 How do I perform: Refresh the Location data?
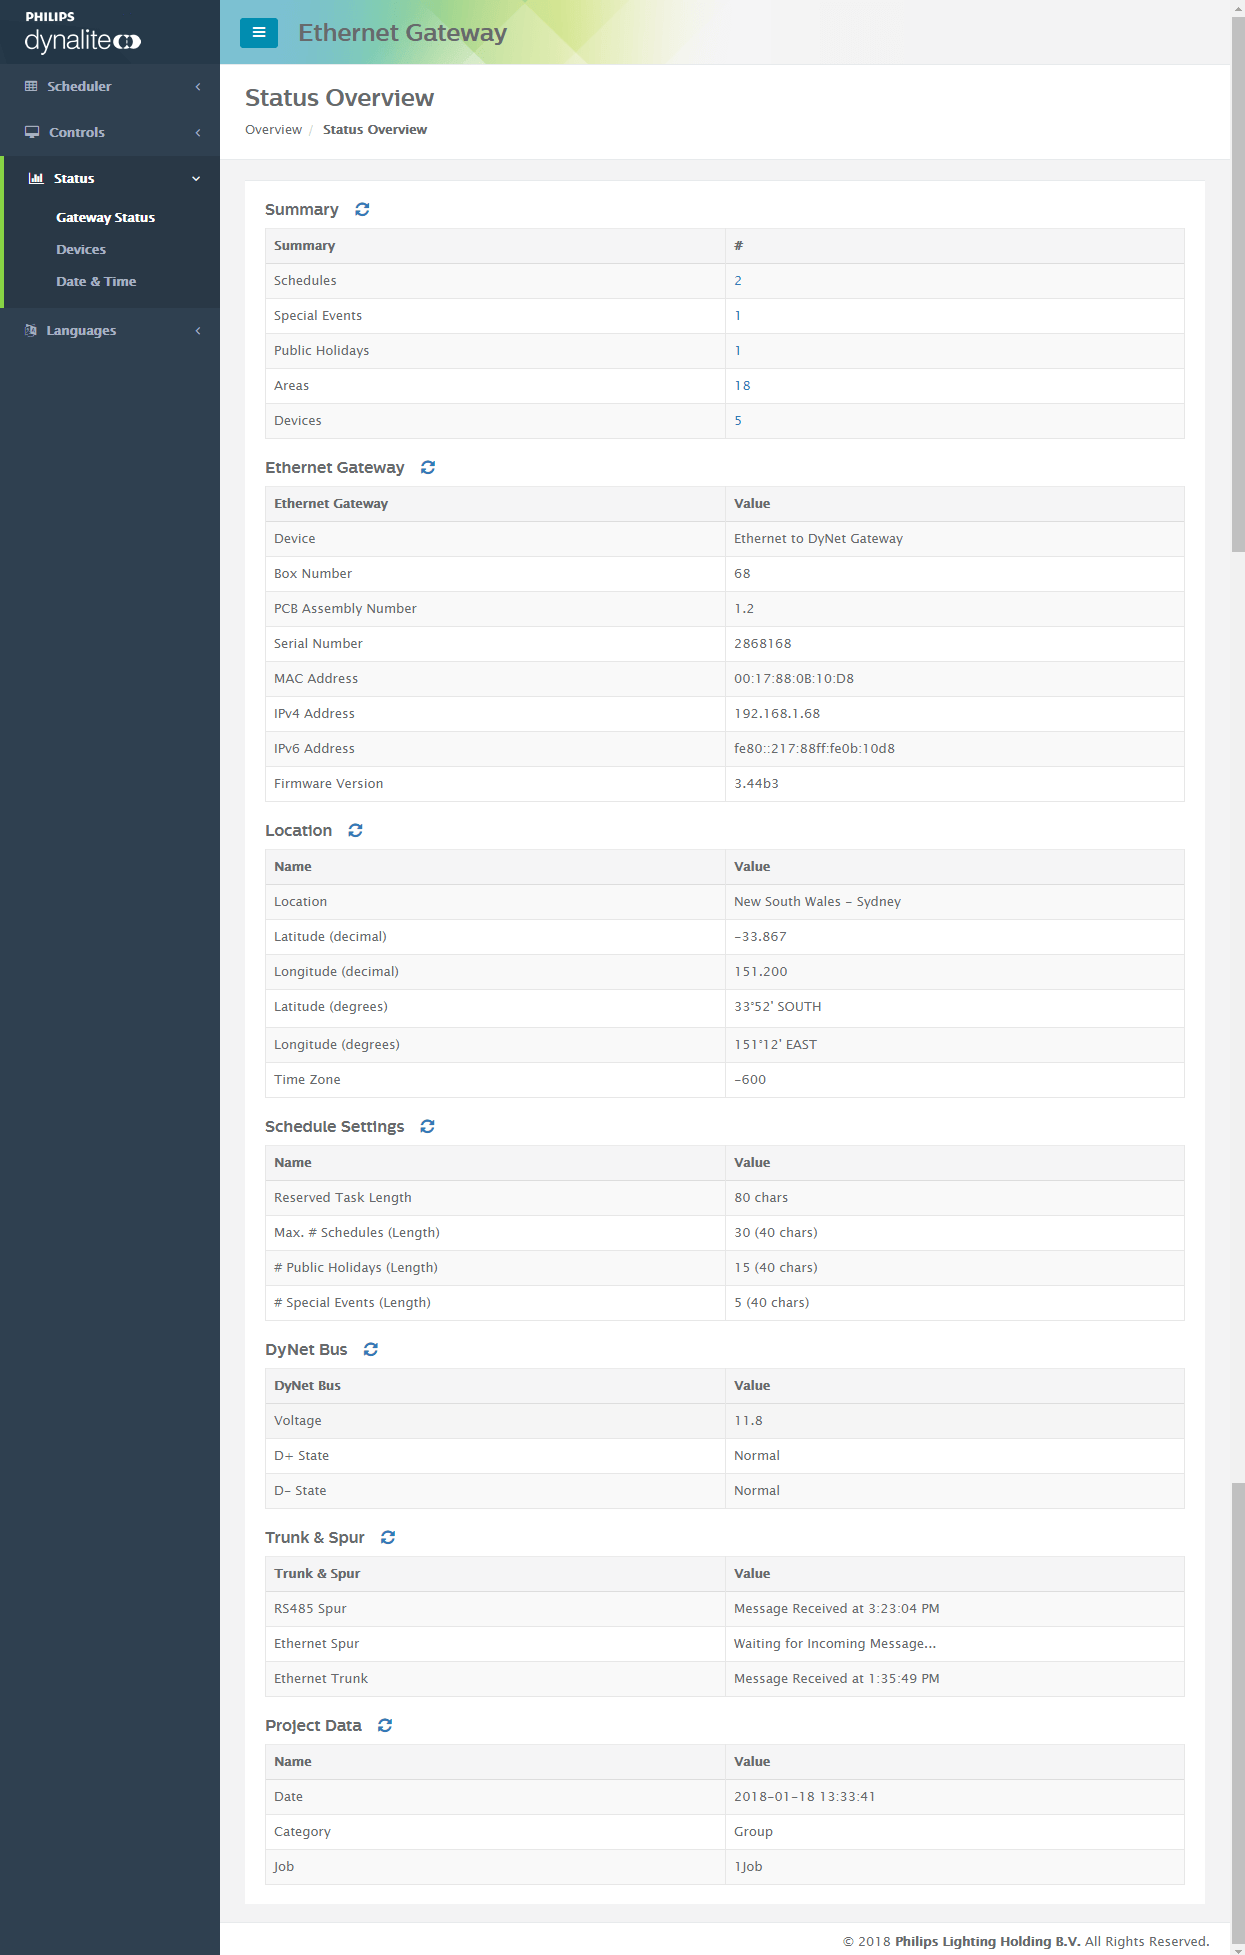point(355,830)
